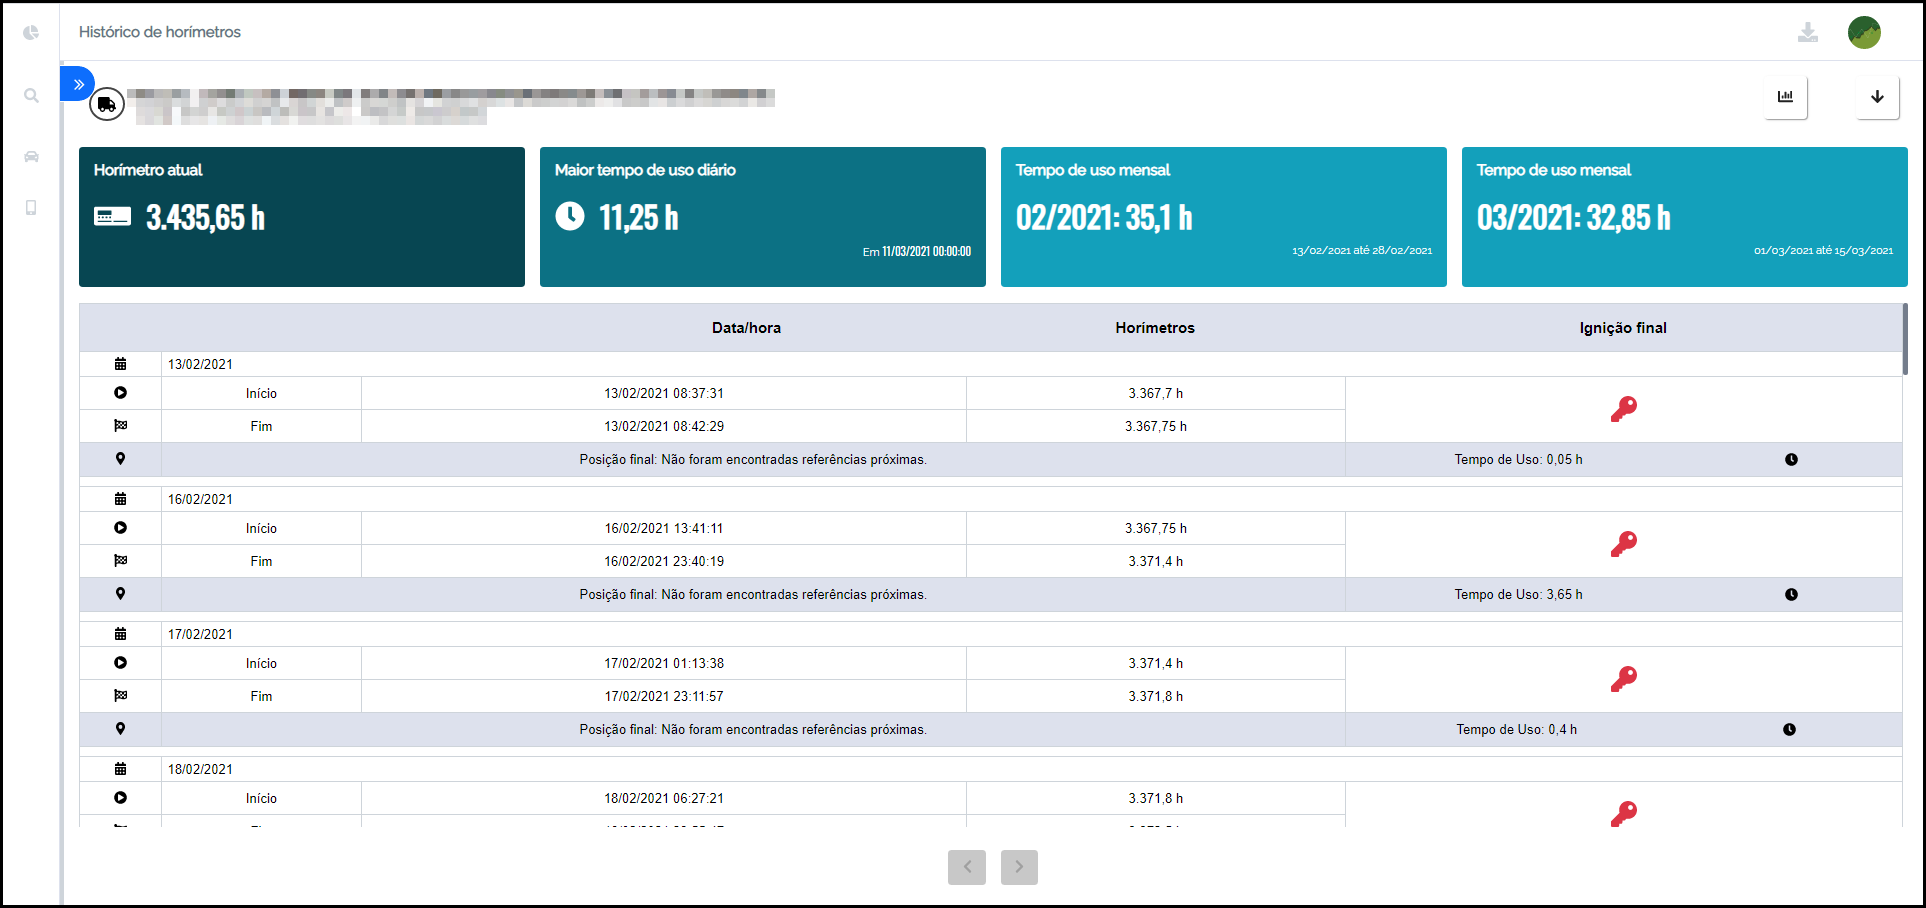Select end time 17/02/2021 23:11:57
Screen dimensions: 1926x908
(x=664, y=696)
